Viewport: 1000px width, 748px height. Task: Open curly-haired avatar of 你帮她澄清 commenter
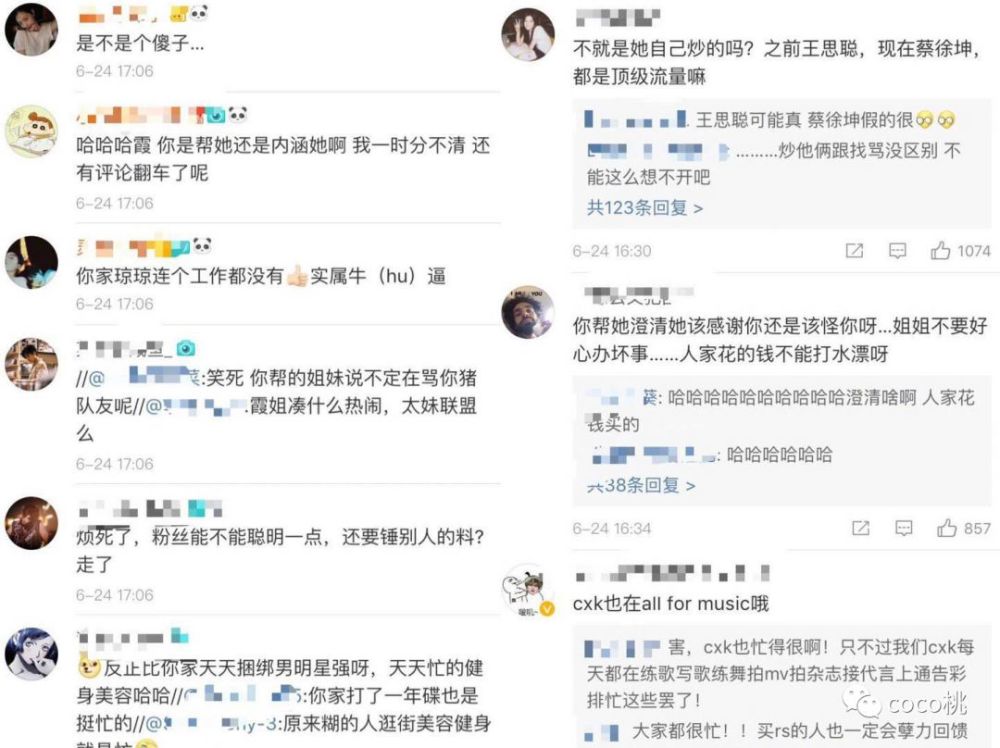point(528,312)
